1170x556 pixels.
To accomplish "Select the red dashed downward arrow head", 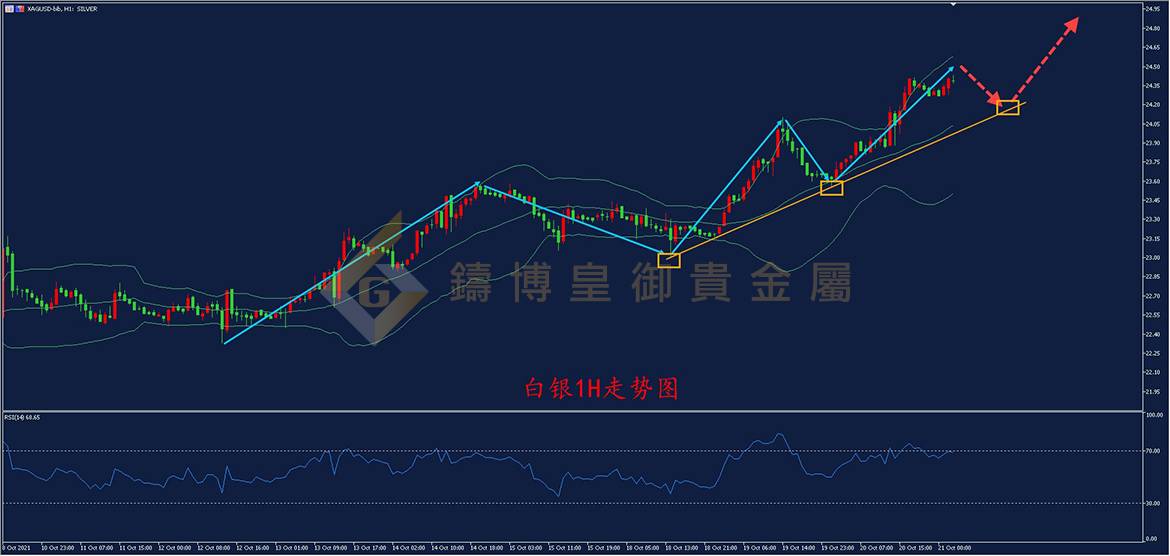I will [x=995, y=97].
